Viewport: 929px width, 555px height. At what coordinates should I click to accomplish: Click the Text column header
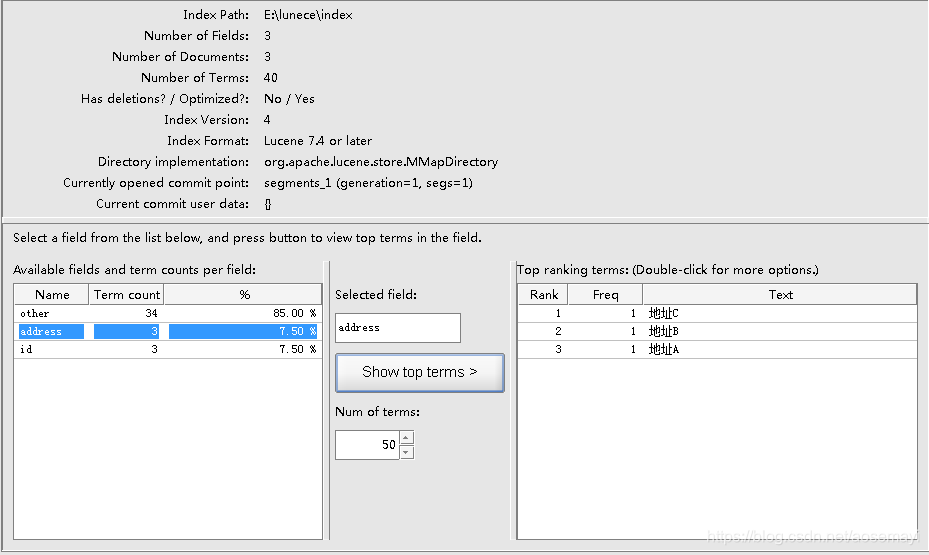coord(780,294)
